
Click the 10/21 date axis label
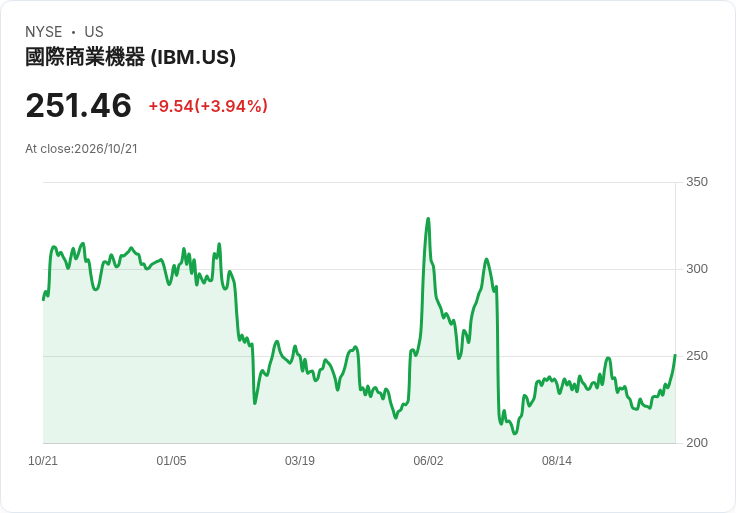43,461
